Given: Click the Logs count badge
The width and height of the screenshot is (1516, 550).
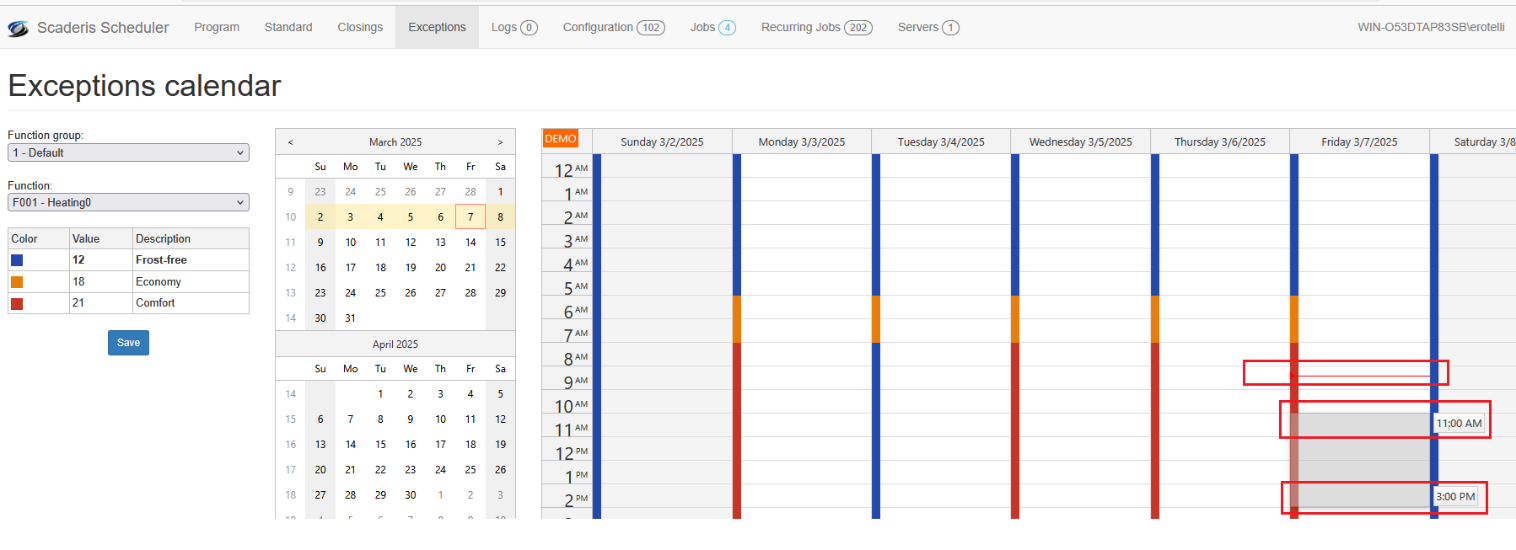Looking at the screenshot, I should pyautogui.click(x=529, y=28).
